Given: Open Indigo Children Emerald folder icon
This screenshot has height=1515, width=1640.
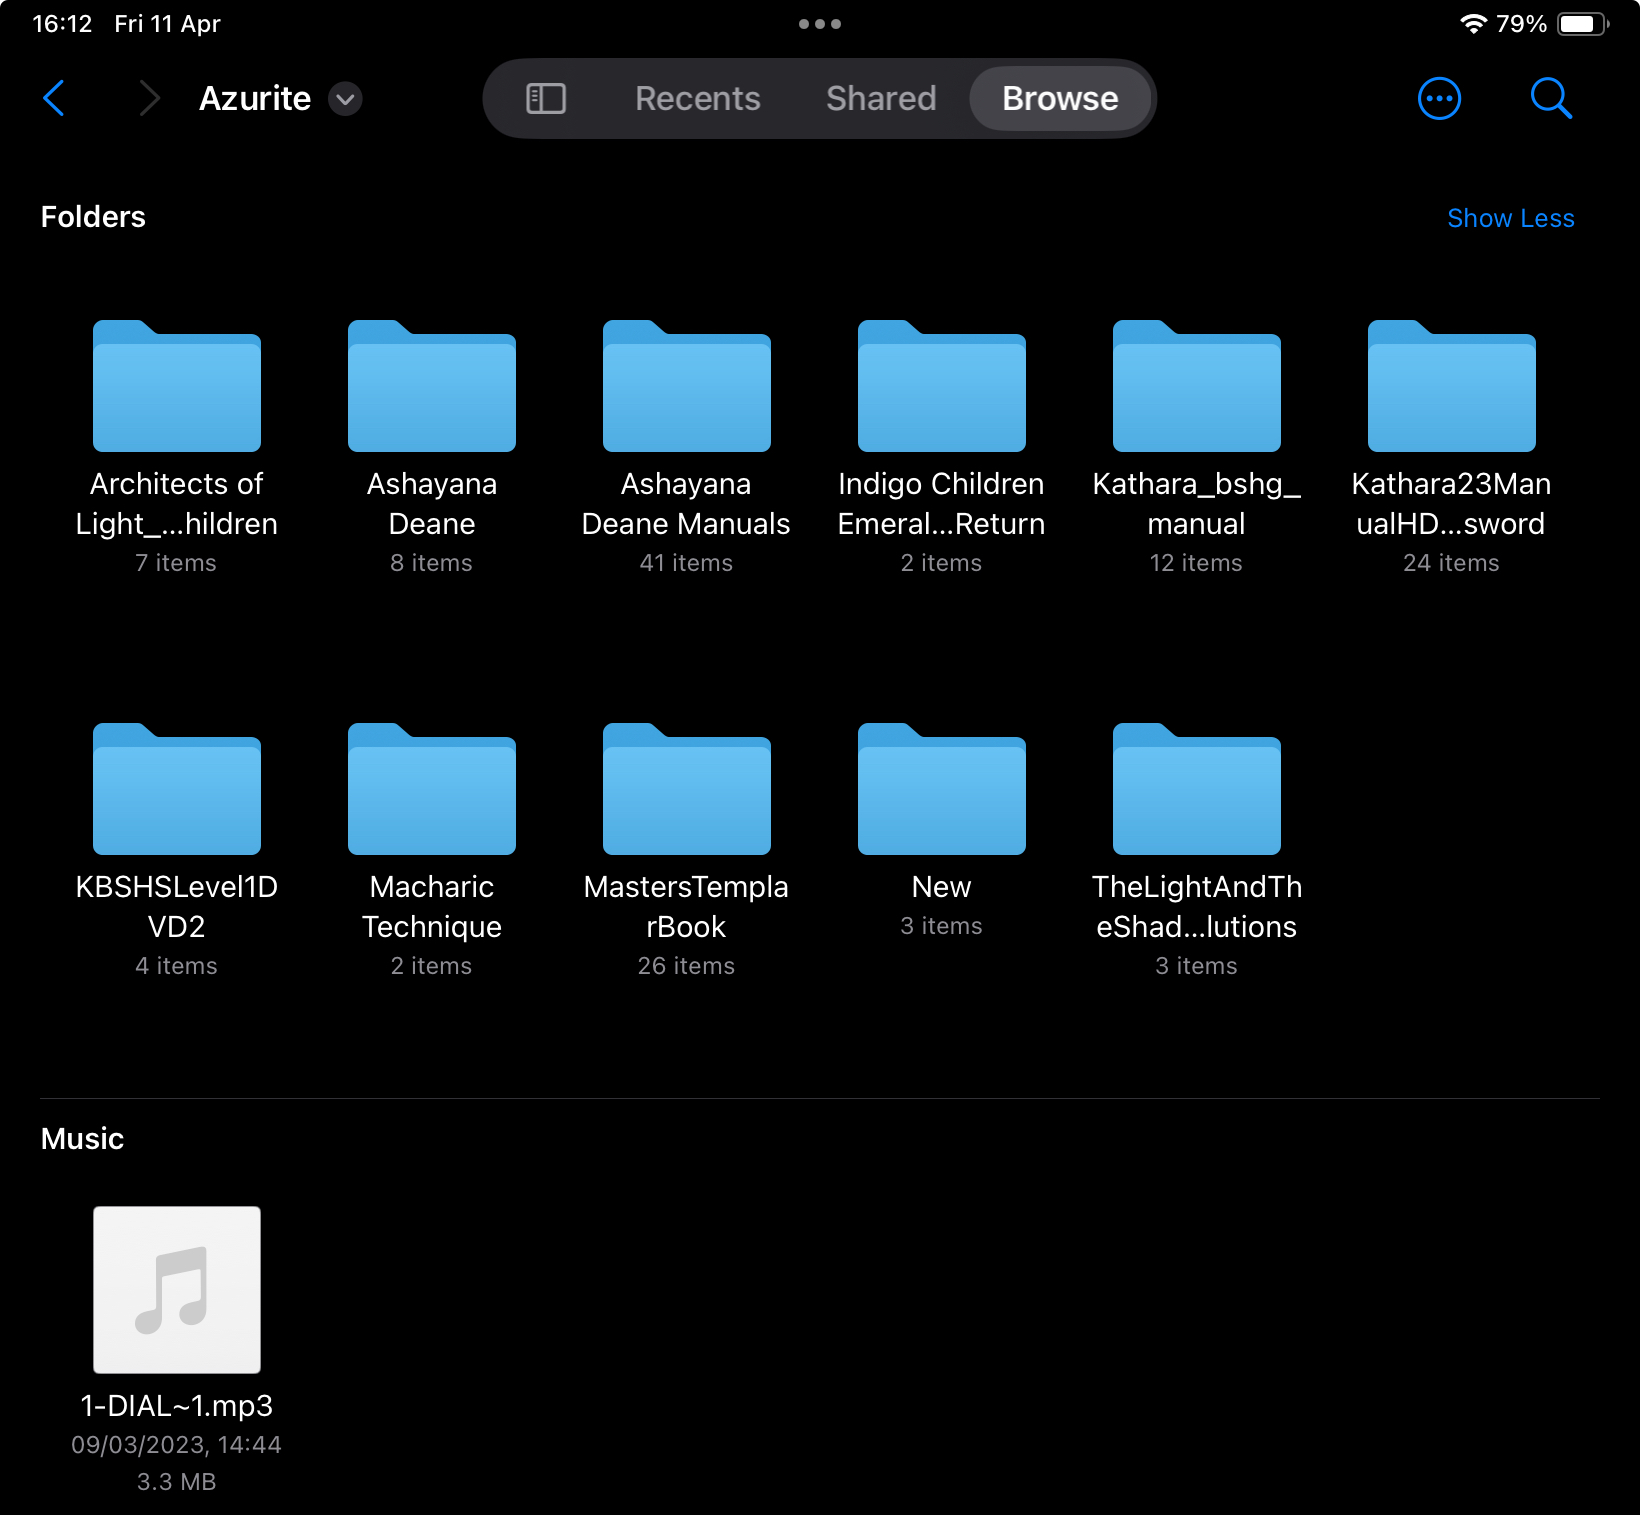Looking at the screenshot, I should point(942,386).
